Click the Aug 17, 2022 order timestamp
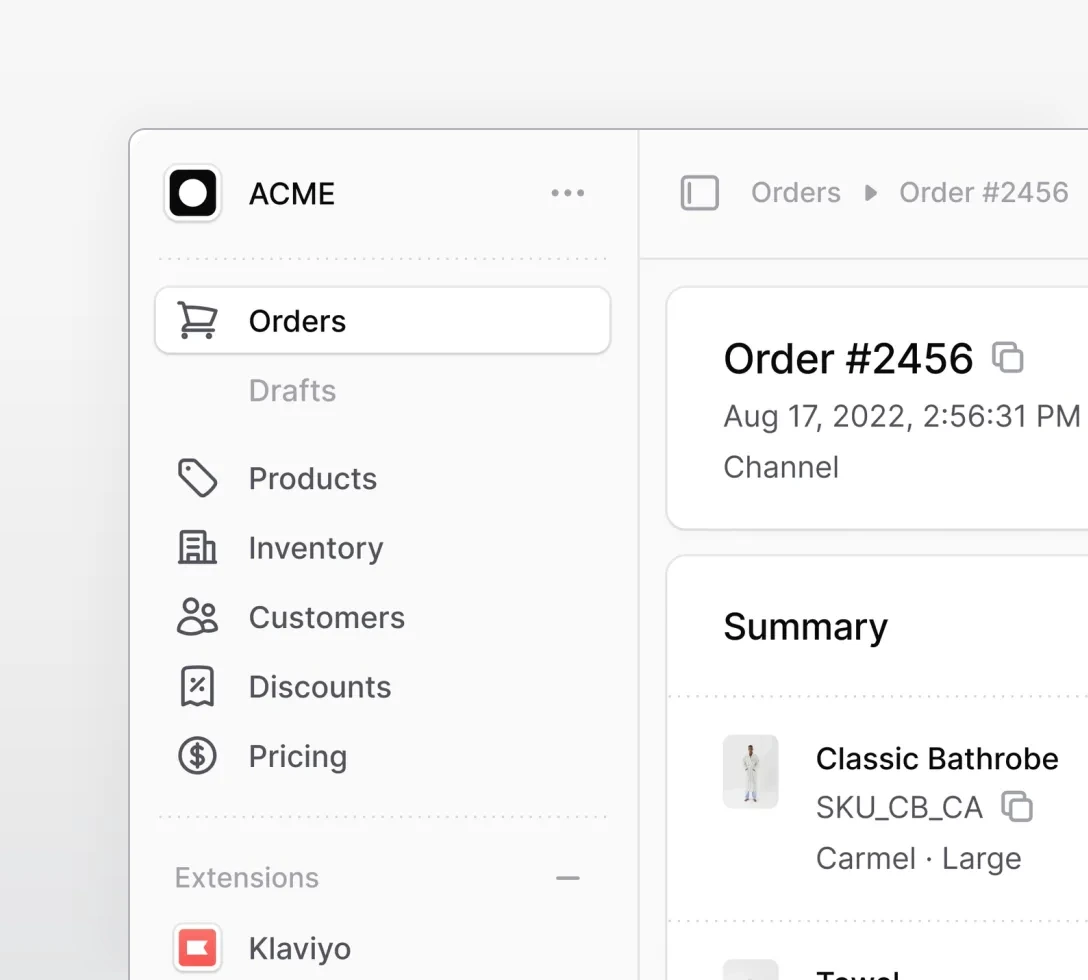This screenshot has width=1088, height=980. click(x=901, y=416)
